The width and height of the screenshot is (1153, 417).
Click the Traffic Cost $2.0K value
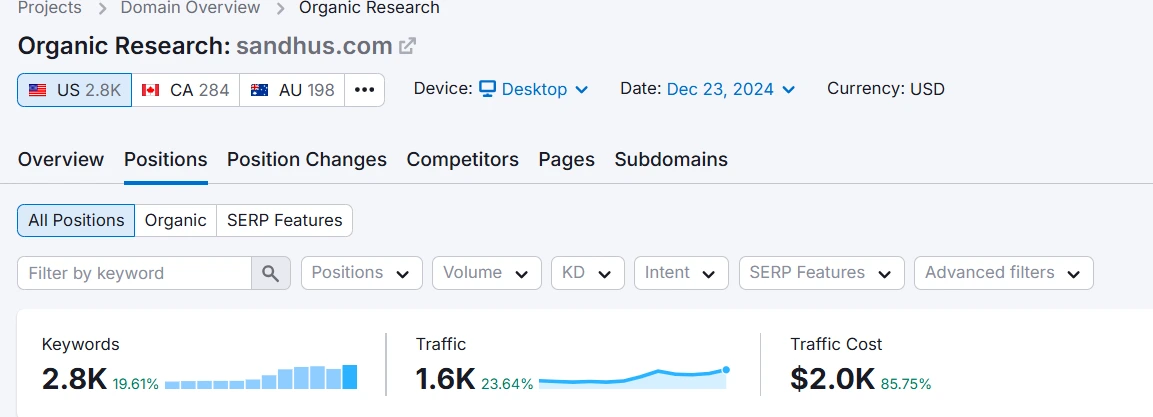(832, 379)
